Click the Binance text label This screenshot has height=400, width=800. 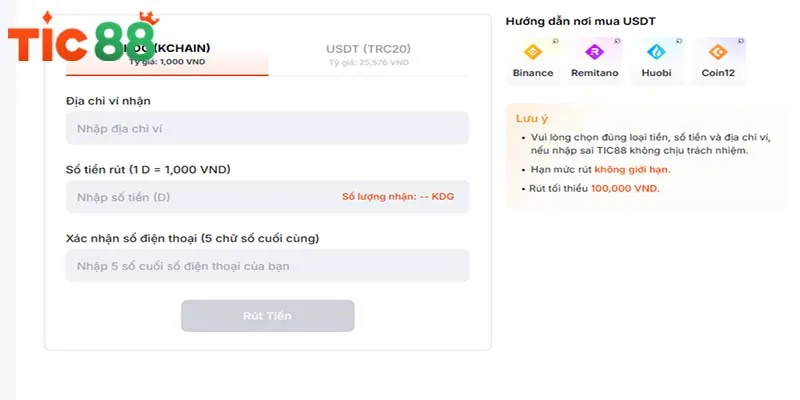tap(533, 73)
